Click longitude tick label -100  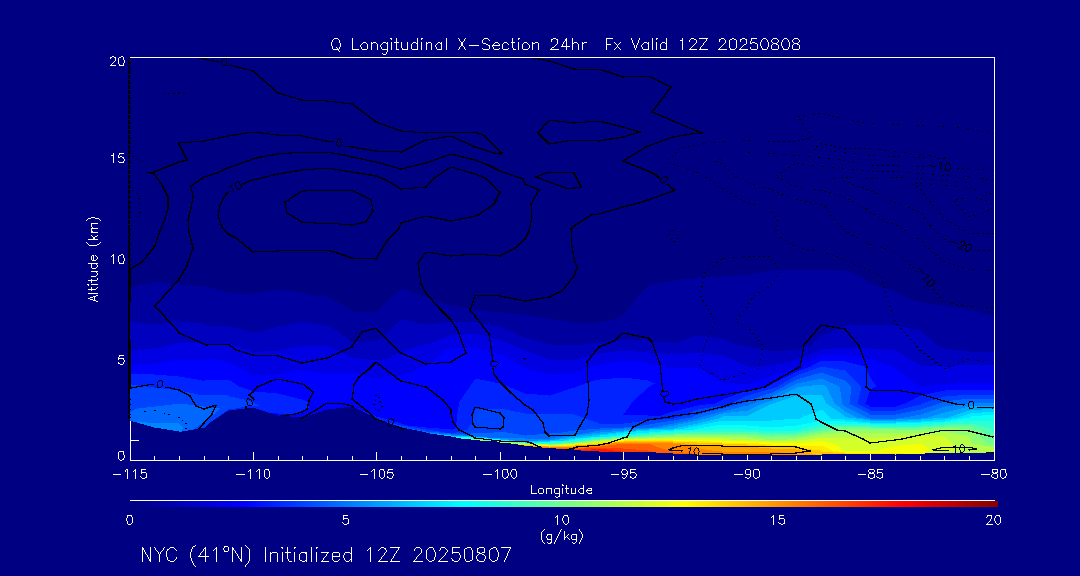[500, 475]
